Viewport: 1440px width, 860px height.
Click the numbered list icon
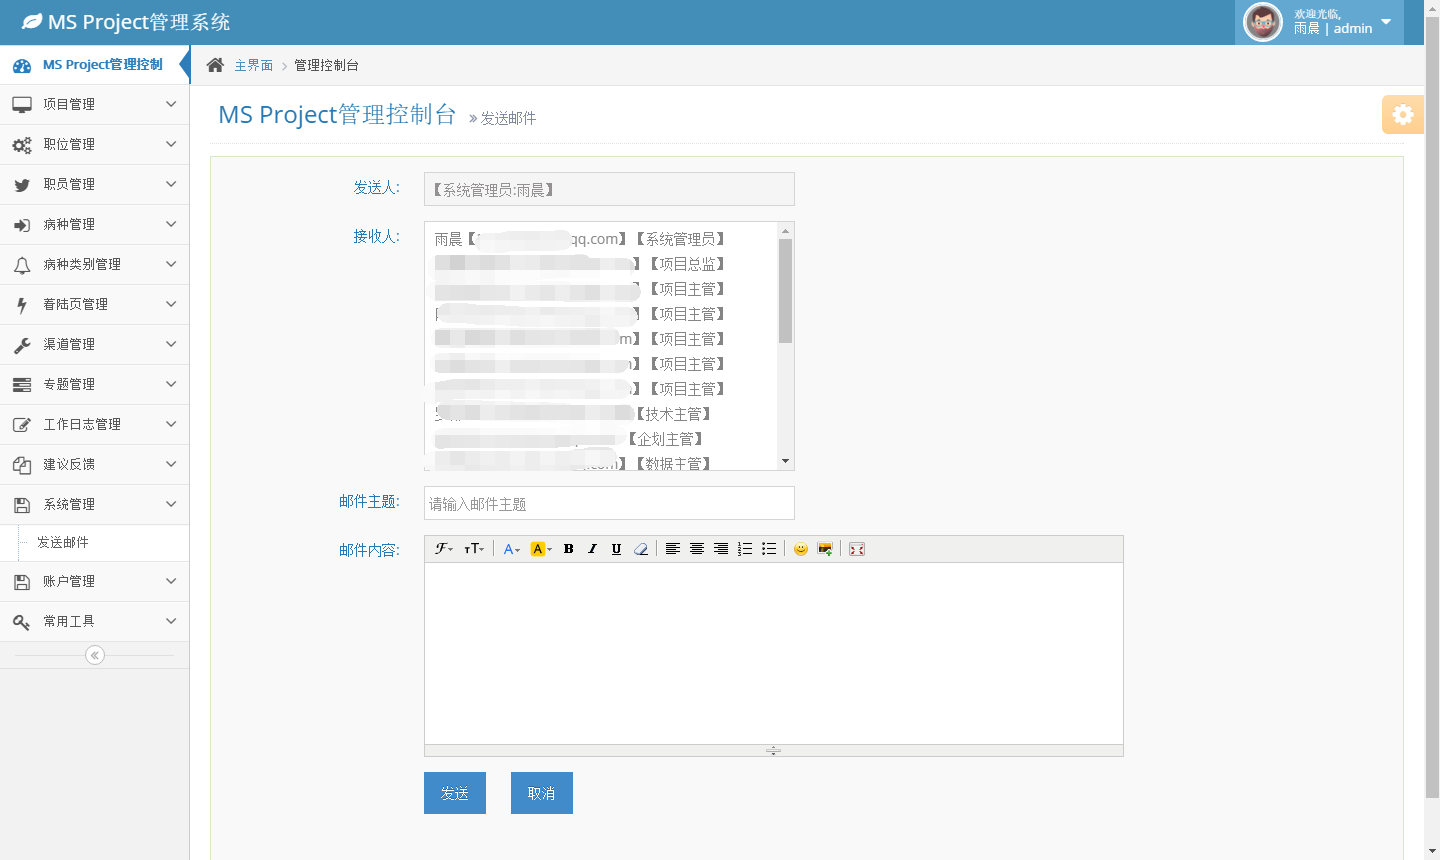point(745,549)
